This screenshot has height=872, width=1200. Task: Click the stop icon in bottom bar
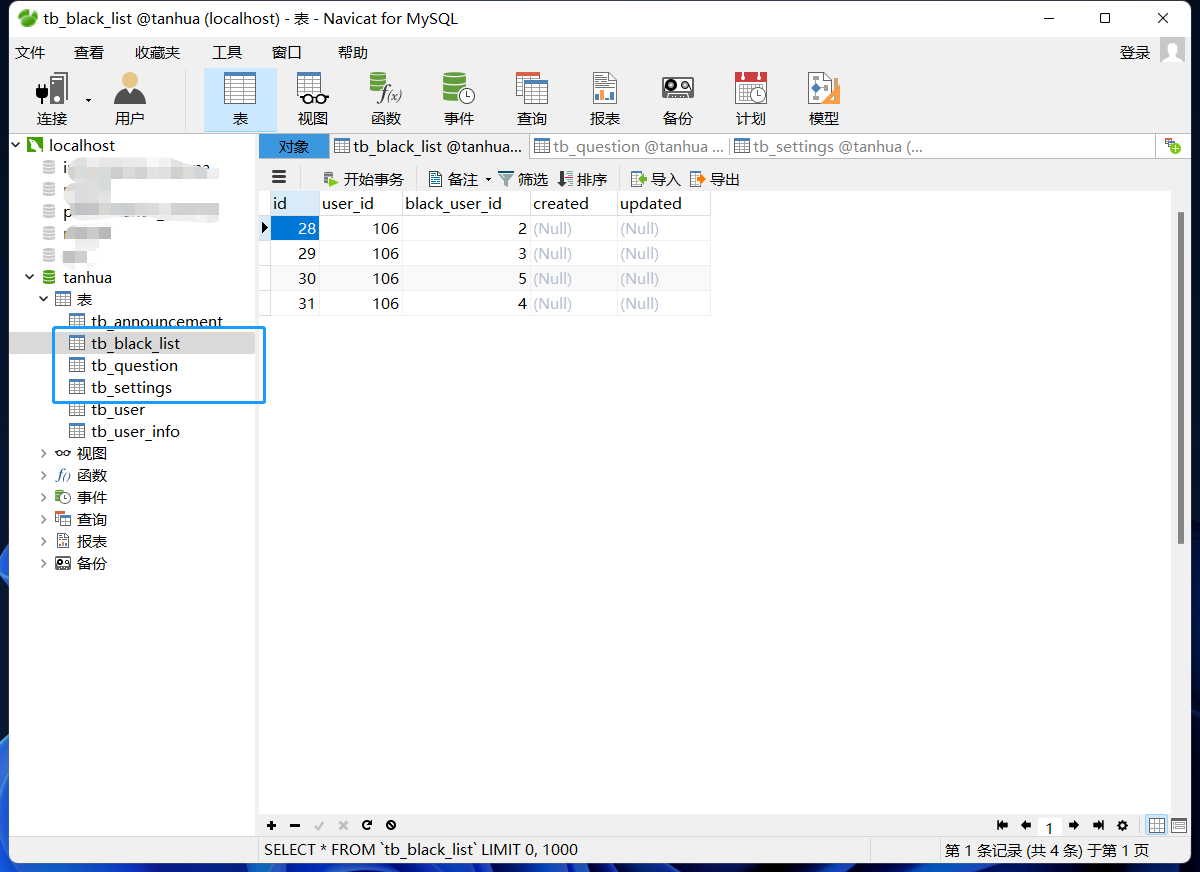(x=391, y=825)
